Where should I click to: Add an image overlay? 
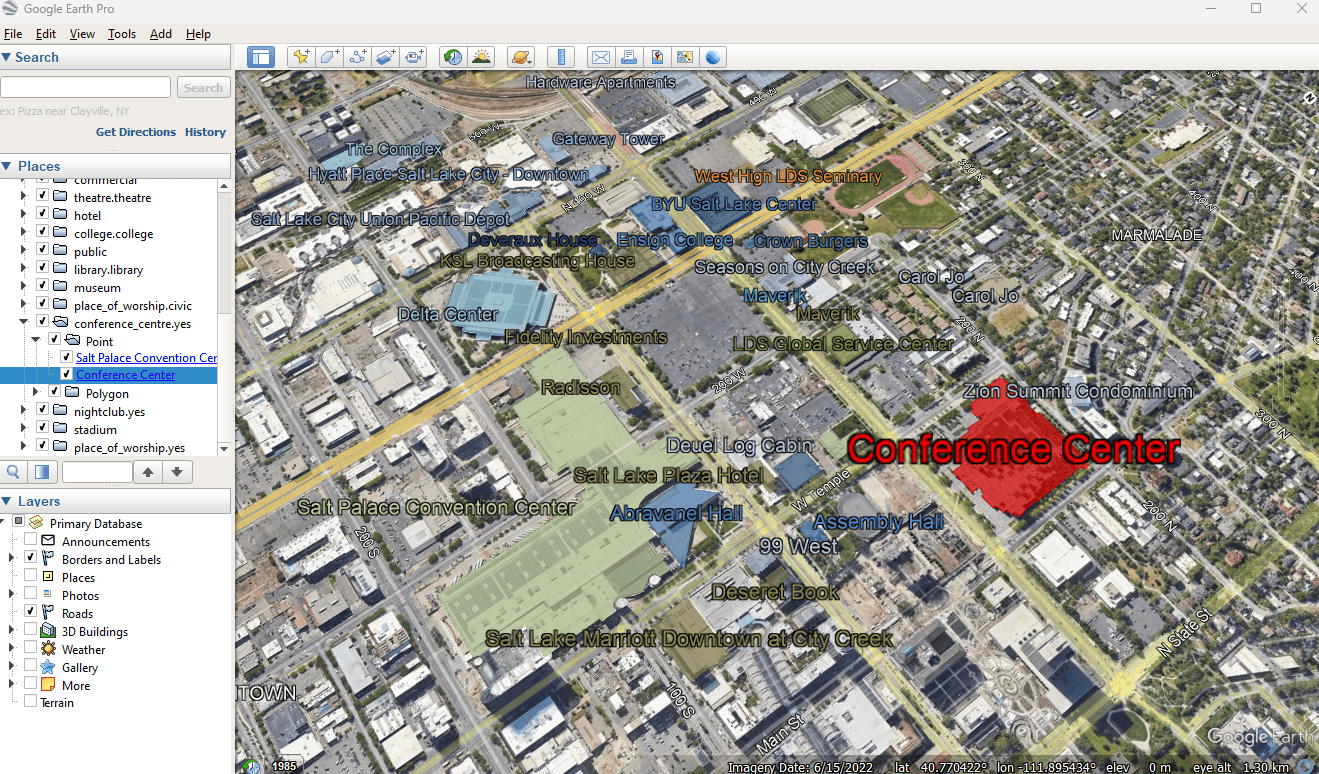(x=386, y=57)
